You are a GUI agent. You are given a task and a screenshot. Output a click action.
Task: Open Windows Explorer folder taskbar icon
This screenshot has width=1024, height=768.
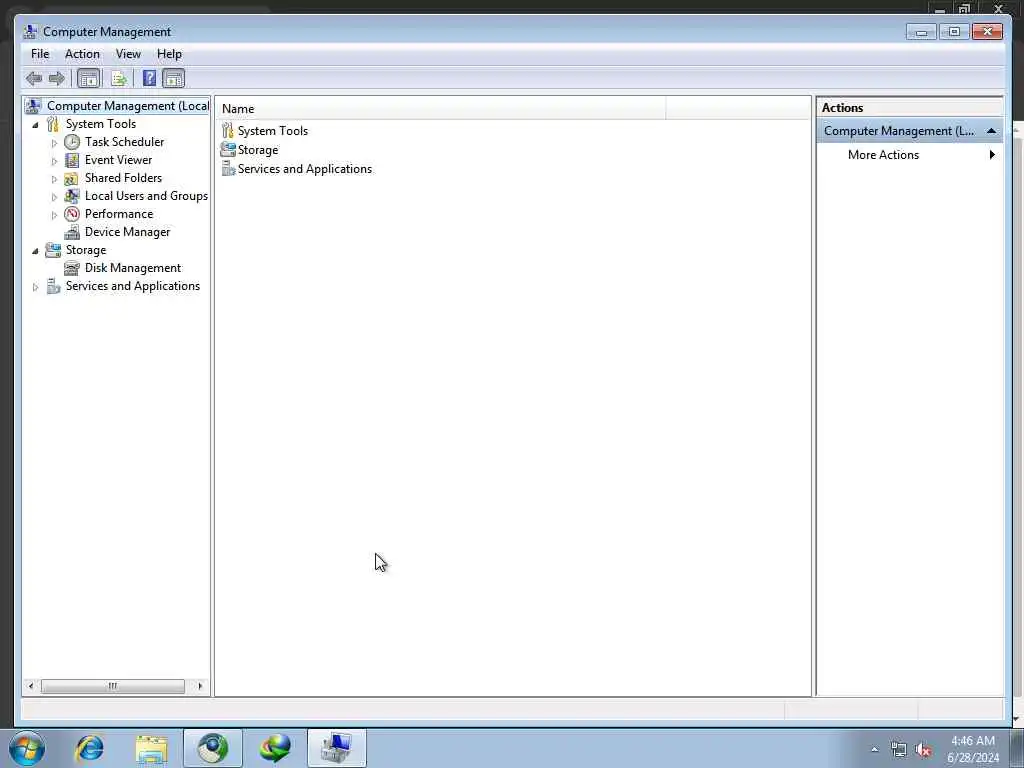click(x=152, y=748)
